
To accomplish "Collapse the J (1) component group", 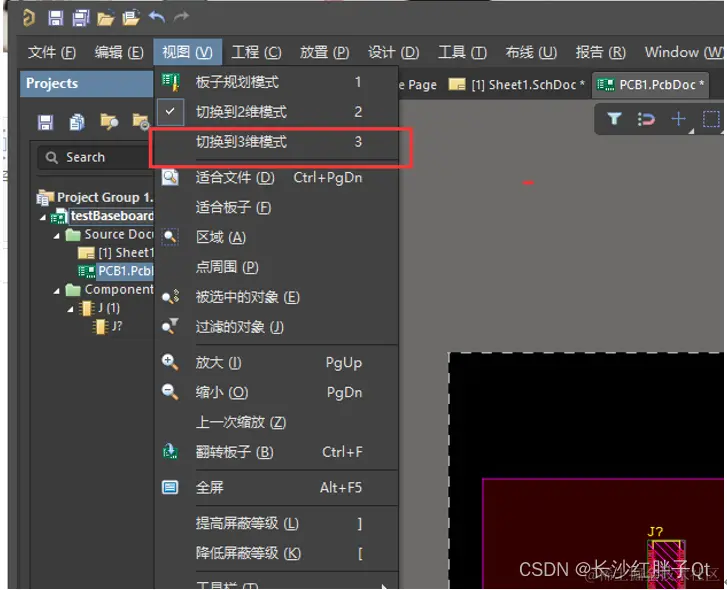I will pyautogui.click(x=70, y=309).
